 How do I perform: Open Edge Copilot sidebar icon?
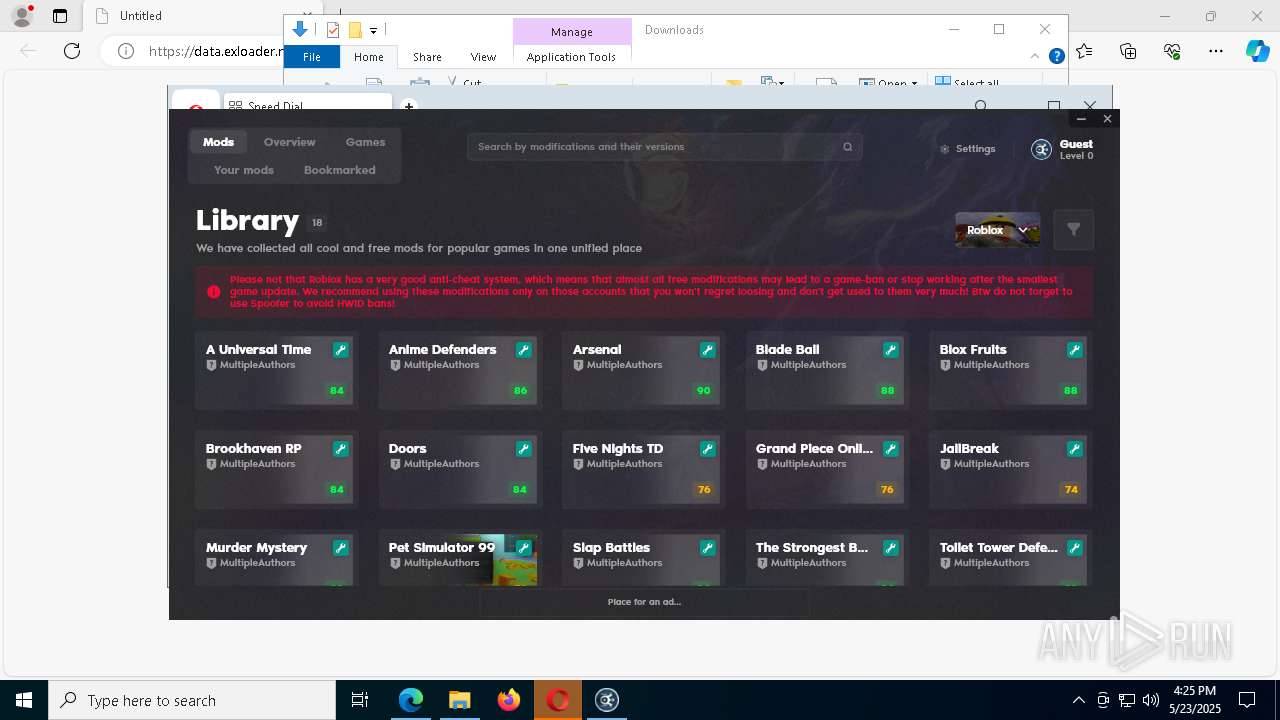(x=1257, y=51)
